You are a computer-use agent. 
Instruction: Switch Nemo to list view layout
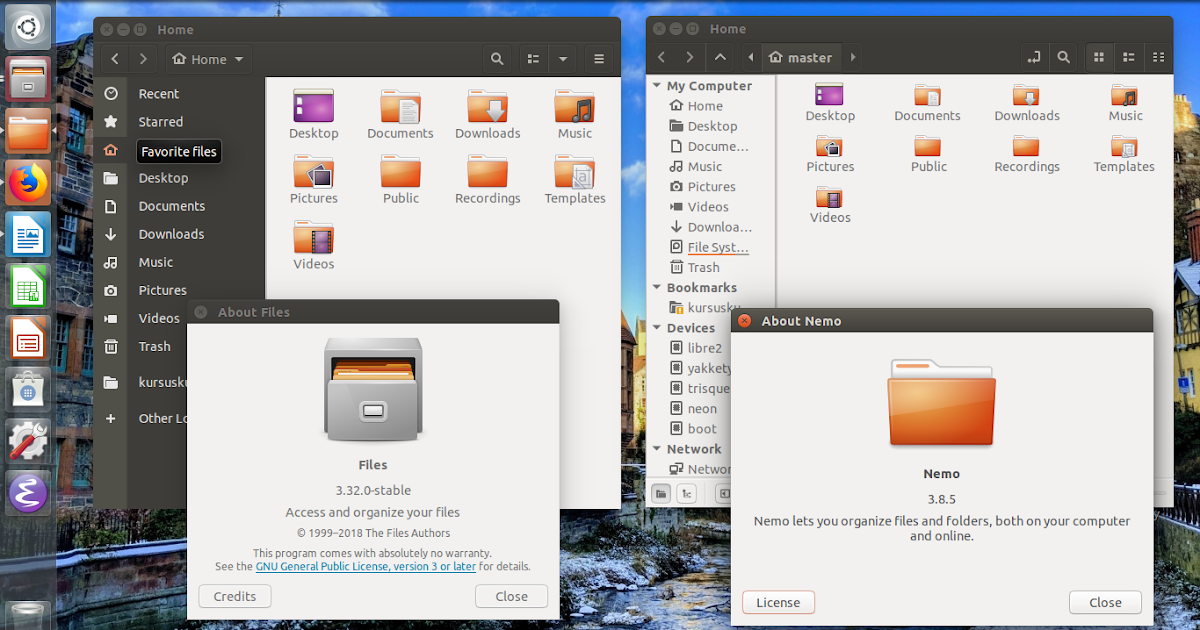click(x=1128, y=57)
